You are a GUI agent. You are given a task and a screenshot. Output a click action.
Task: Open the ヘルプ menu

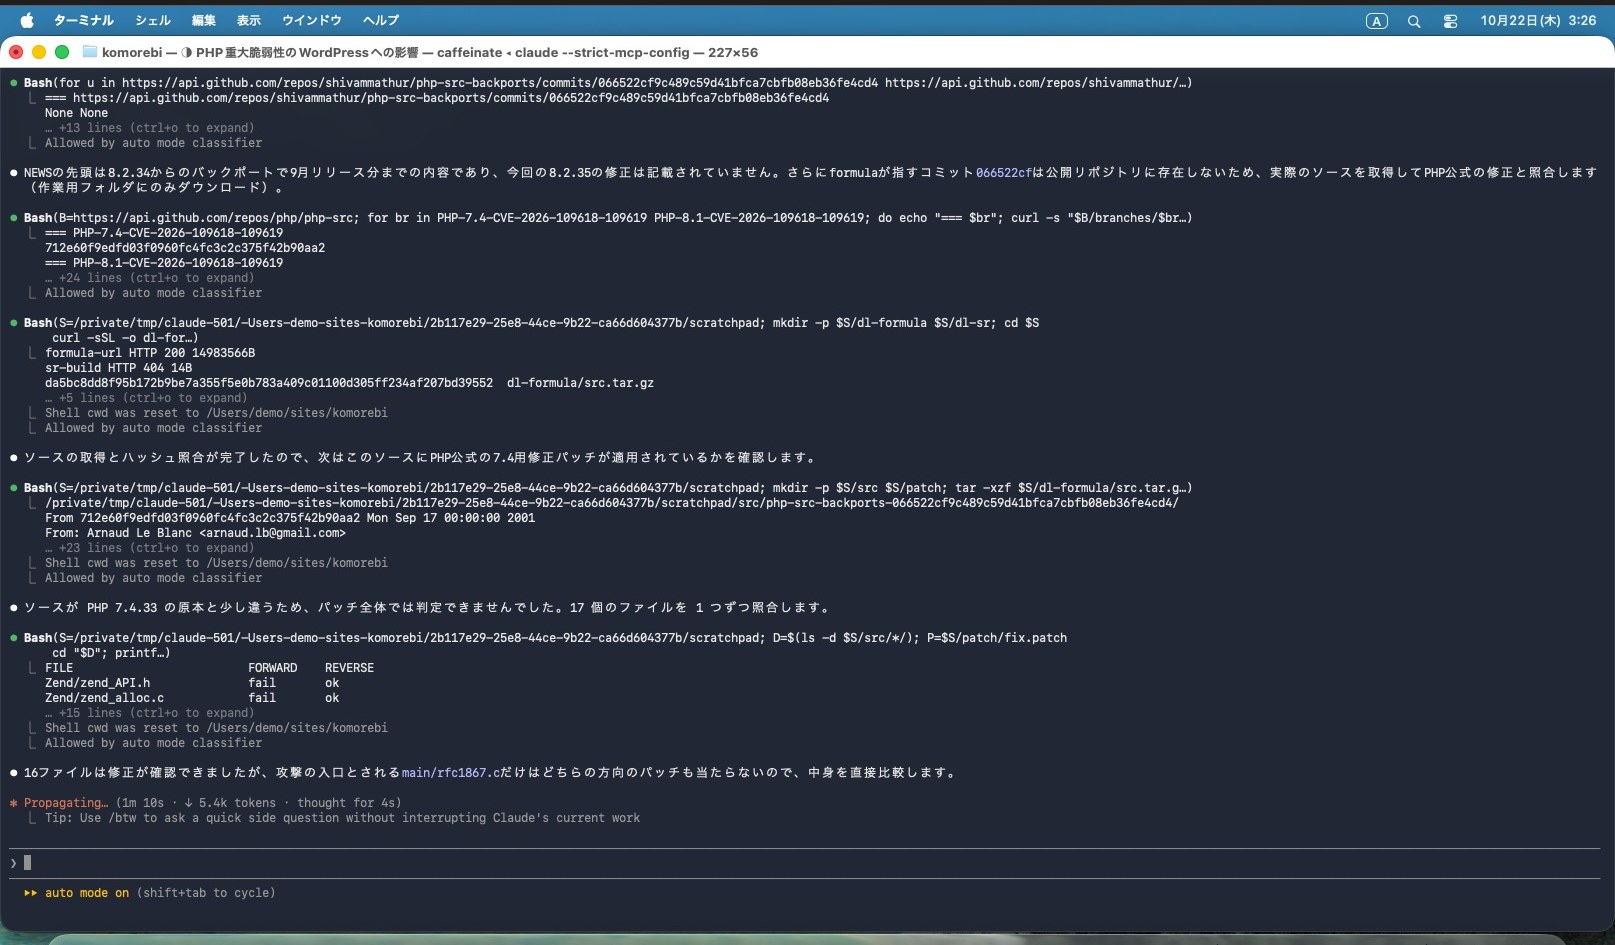pyautogui.click(x=381, y=20)
